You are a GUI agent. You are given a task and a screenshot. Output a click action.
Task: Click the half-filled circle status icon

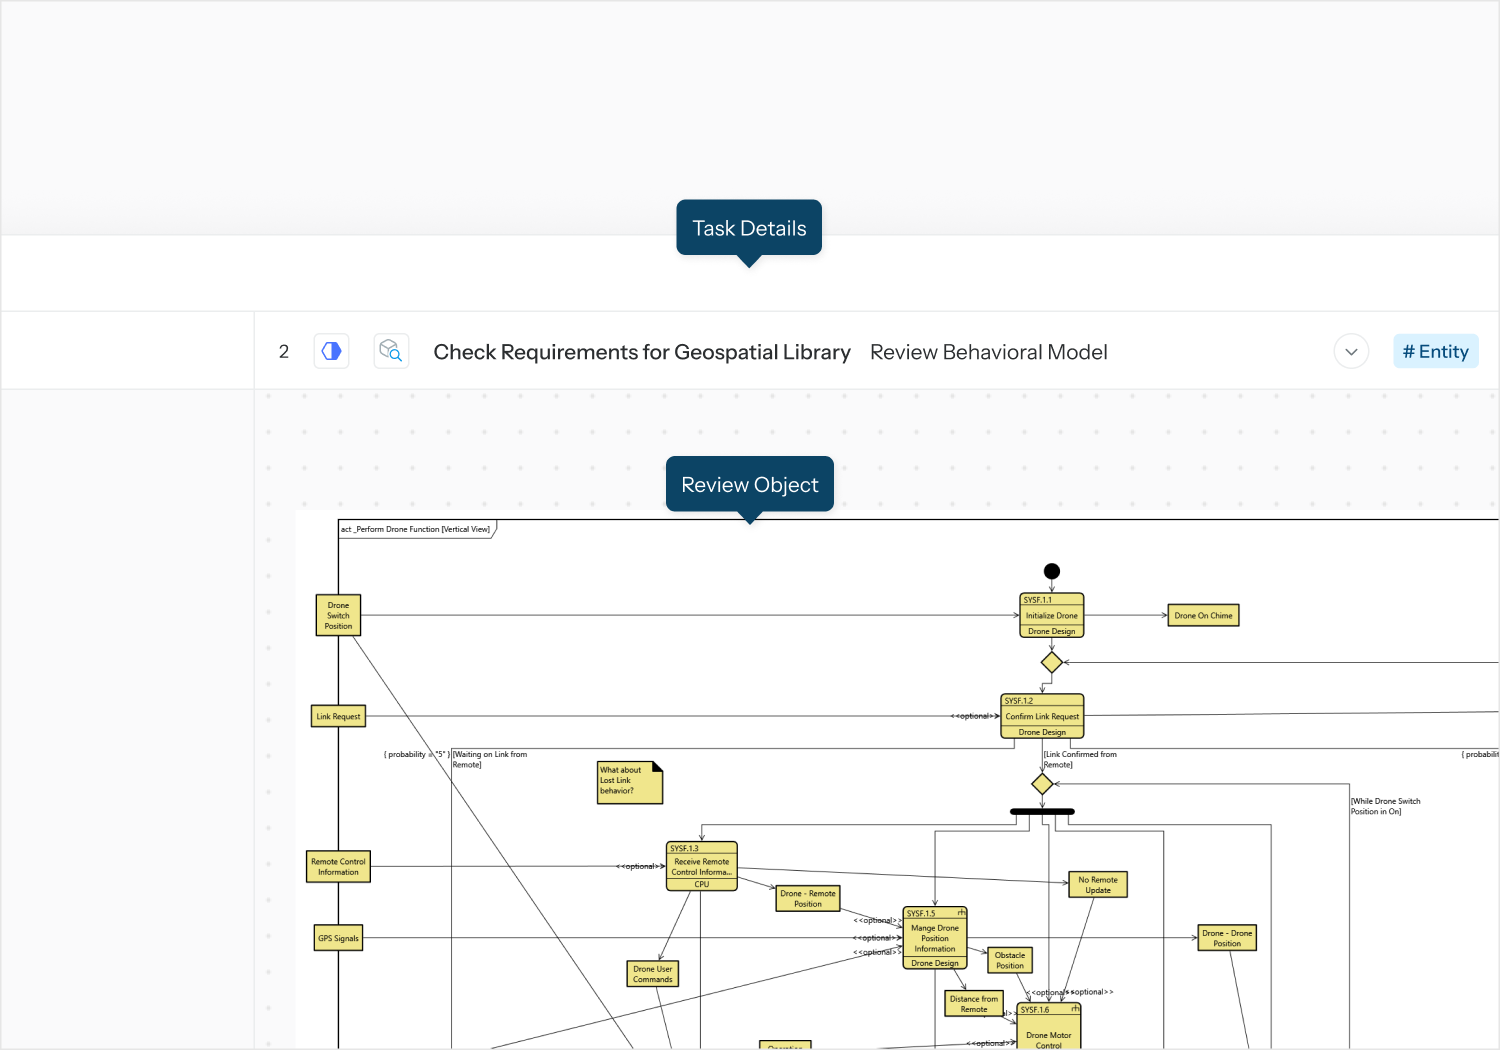331,351
